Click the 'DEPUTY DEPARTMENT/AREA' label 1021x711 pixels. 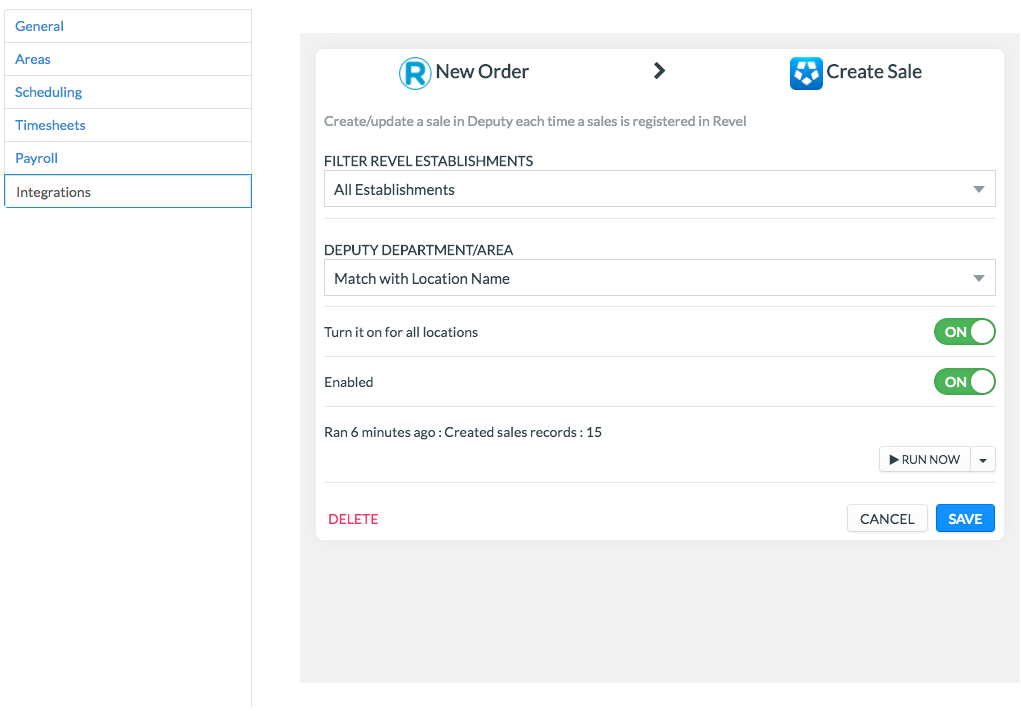(x=419, y=250)
